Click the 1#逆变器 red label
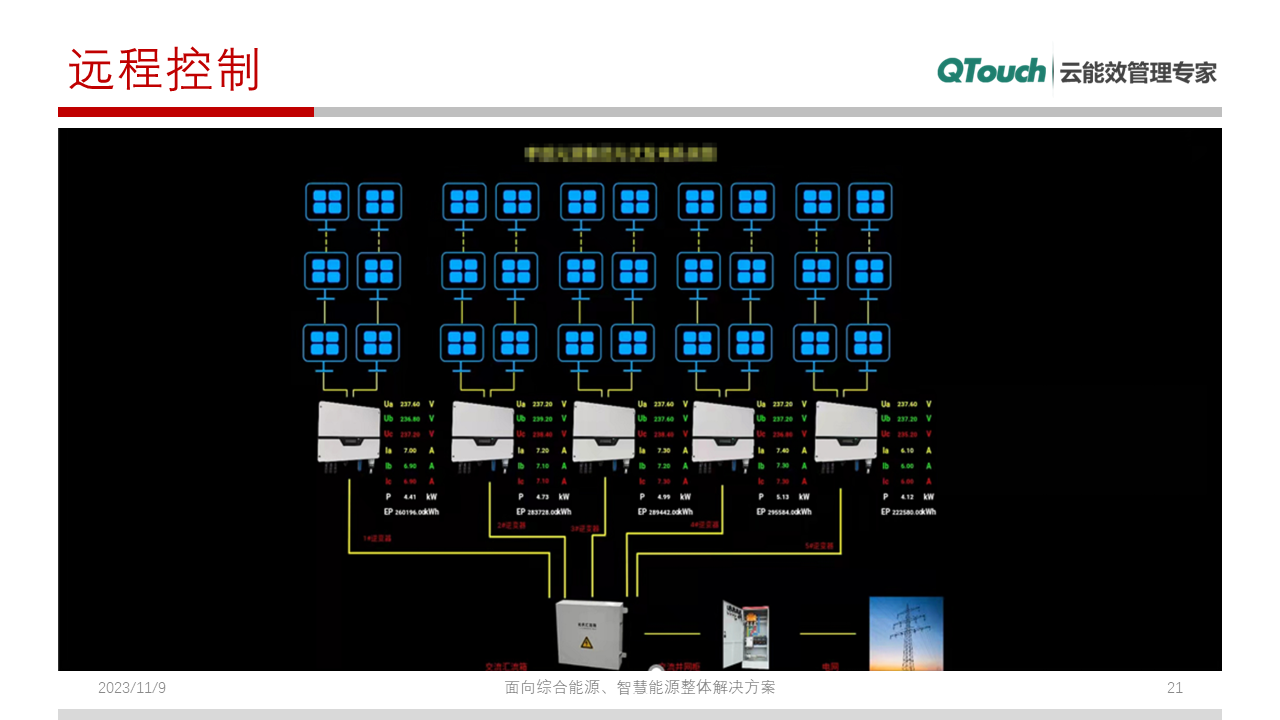 click(376, 538)
